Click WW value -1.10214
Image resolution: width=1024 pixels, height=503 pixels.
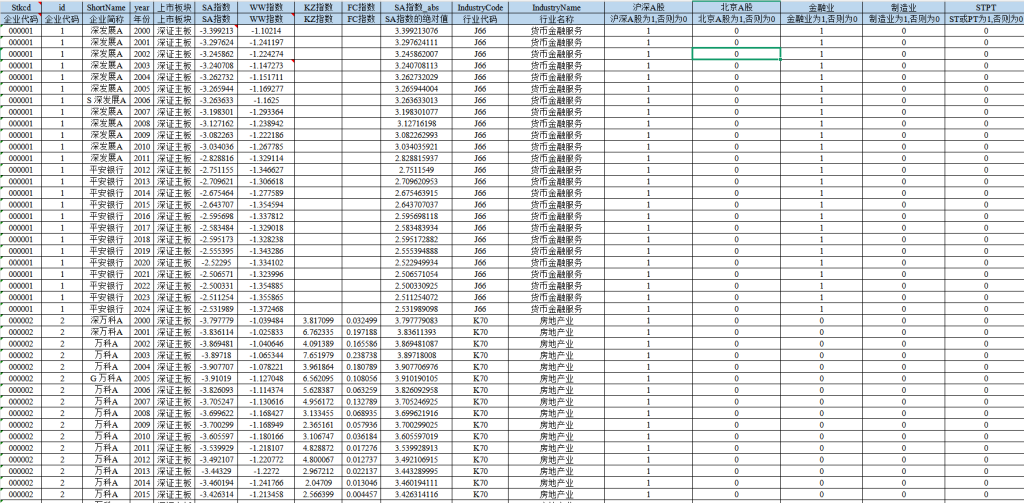click(x=268, y=31)
